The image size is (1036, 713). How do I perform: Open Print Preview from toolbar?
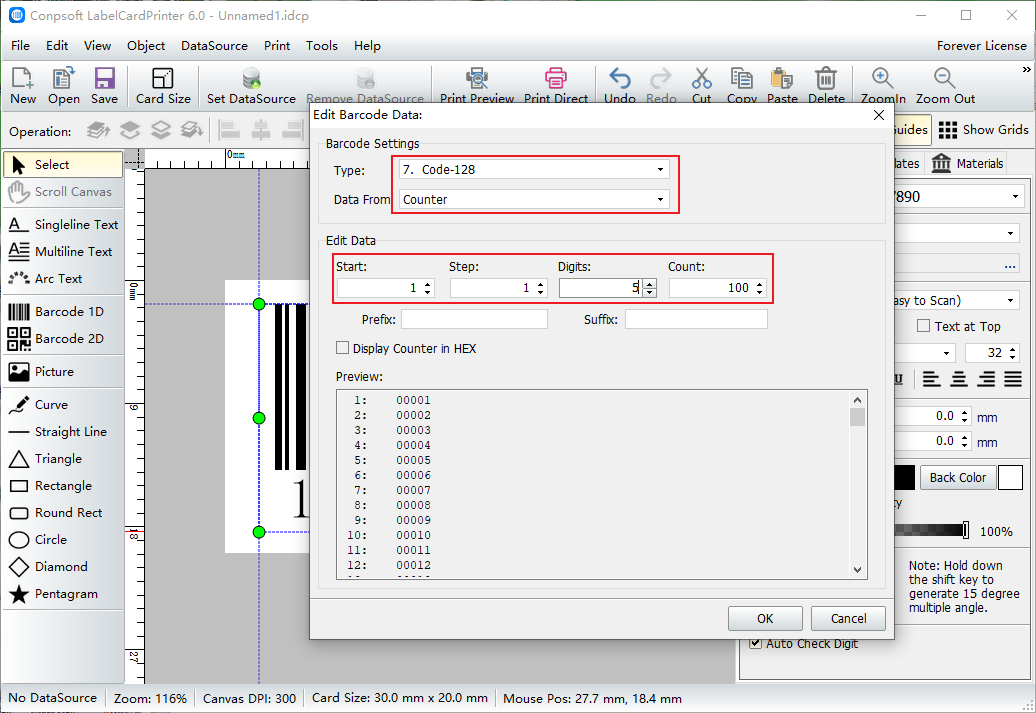tap(477, 86)
